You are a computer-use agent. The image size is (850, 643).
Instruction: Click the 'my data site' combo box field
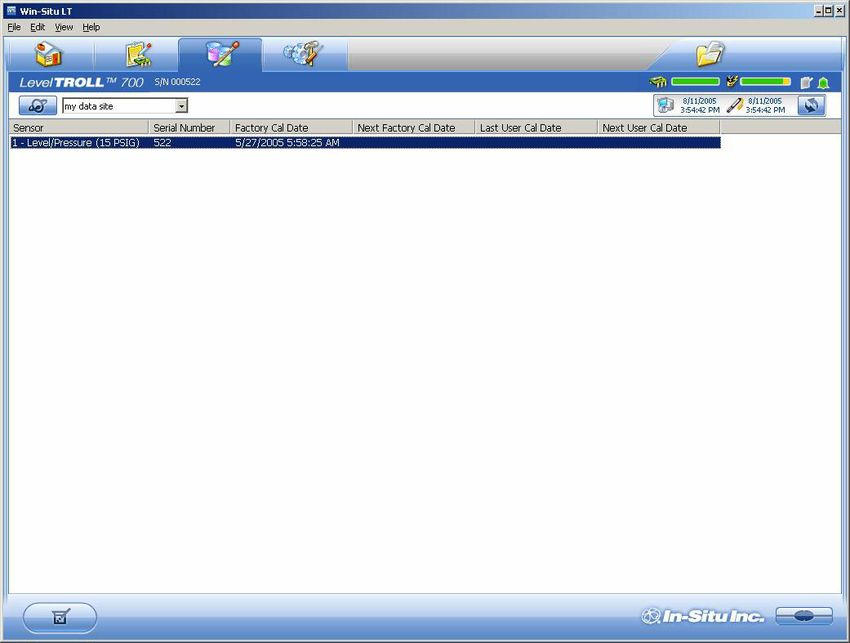(x=125, y=106)
